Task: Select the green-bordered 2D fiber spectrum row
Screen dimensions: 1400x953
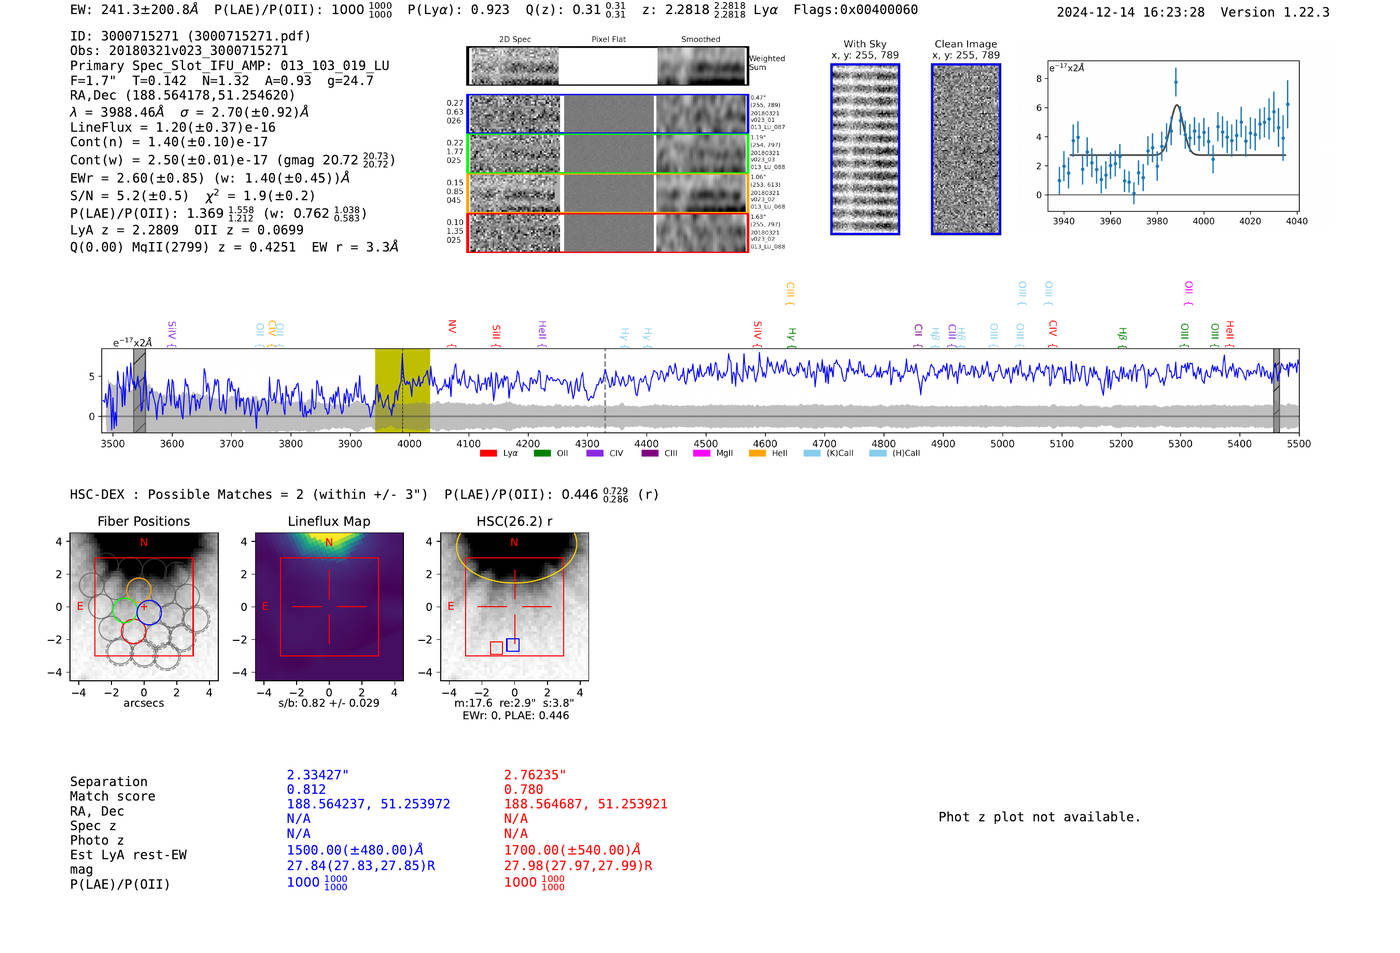Action: [607, 153]
